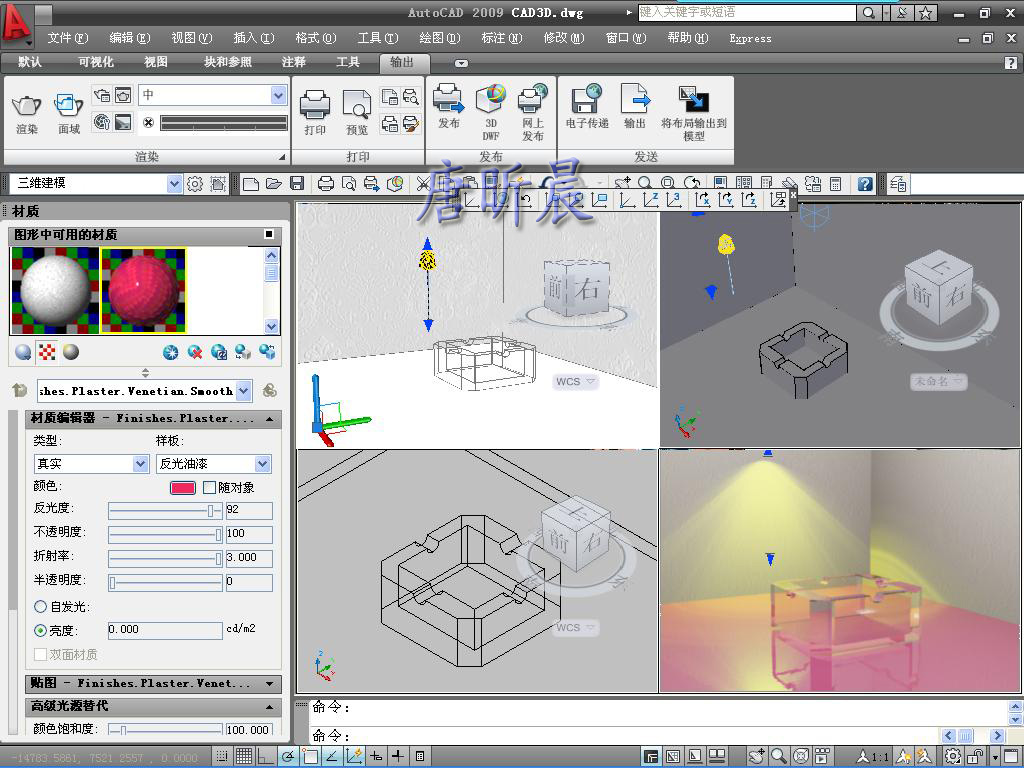
Task: Select the red sphere material thumbnail
Action: pyautogui.click(x=144, y=290)
